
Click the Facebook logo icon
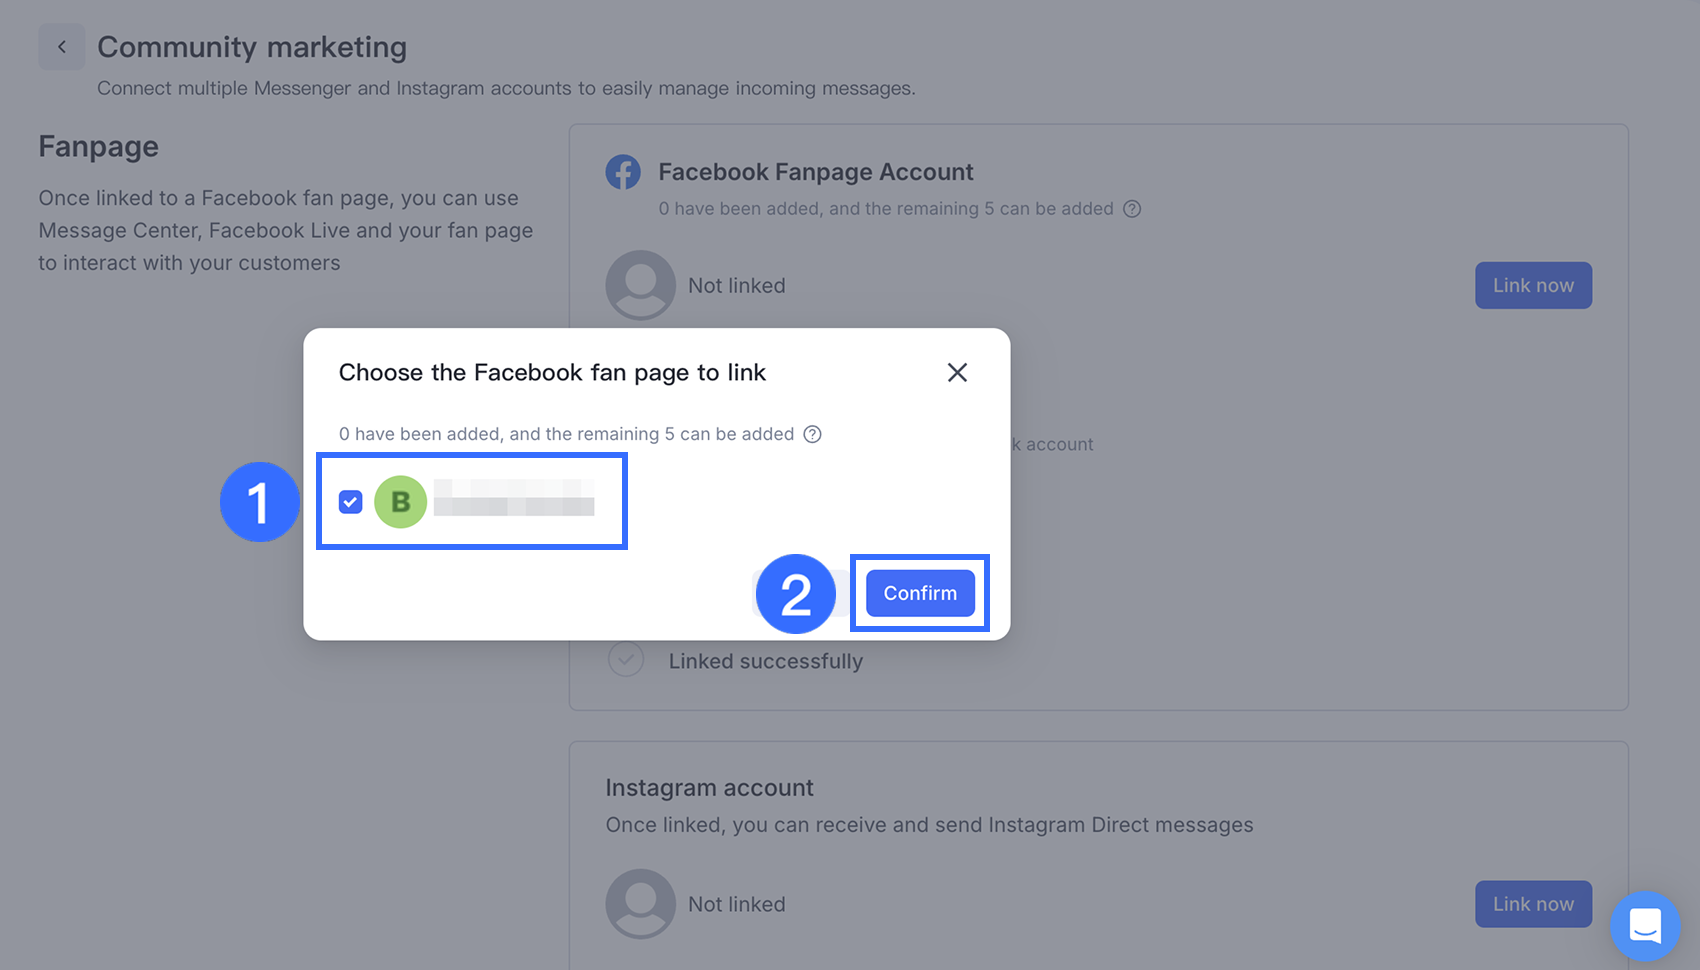(x=623, y=172)
